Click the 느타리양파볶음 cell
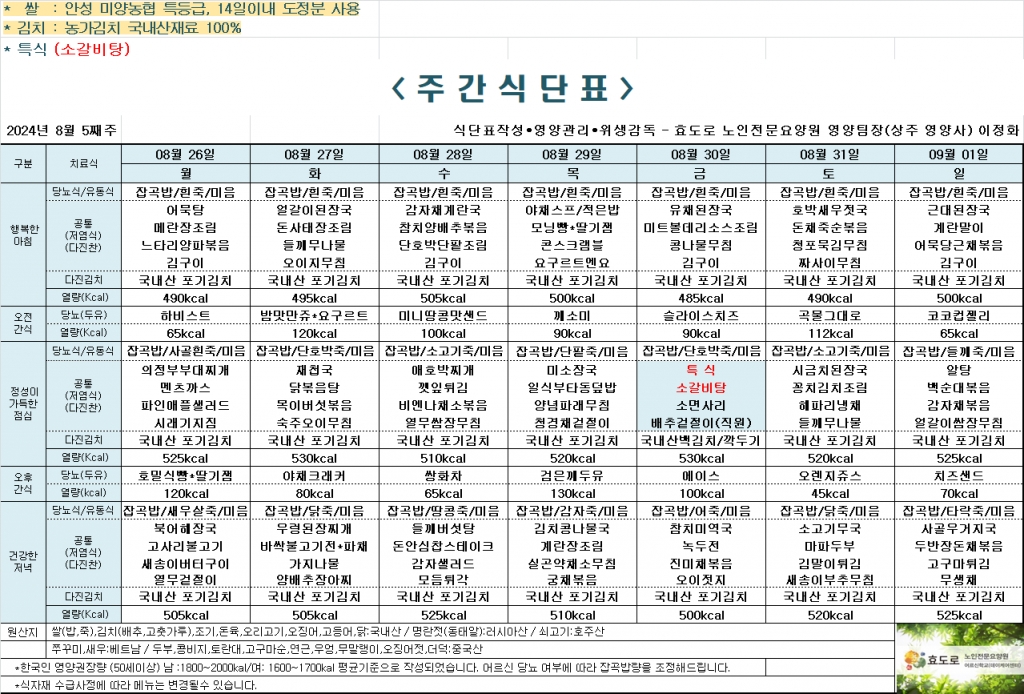Screen dimensions: 1024x694 click(185, 245)
